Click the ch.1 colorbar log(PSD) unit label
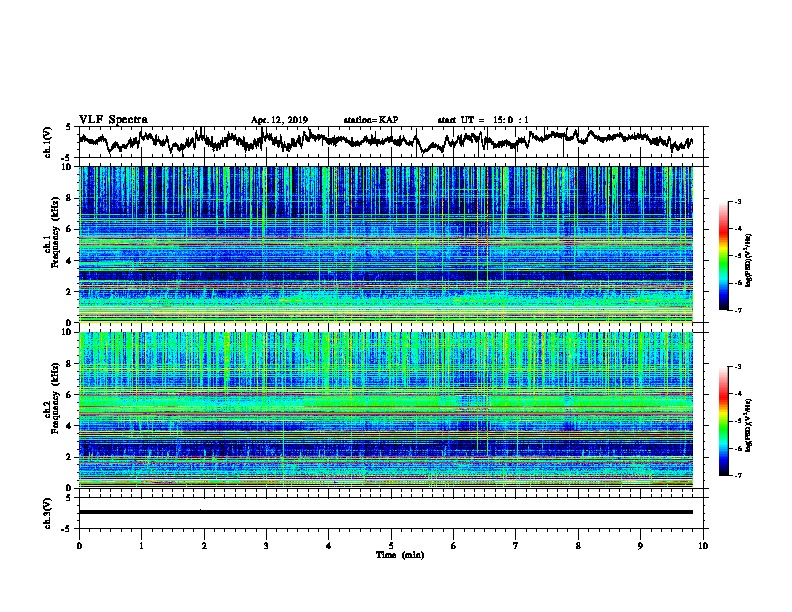792x612 pixels. pyautogui.click(x=749, y=260)
